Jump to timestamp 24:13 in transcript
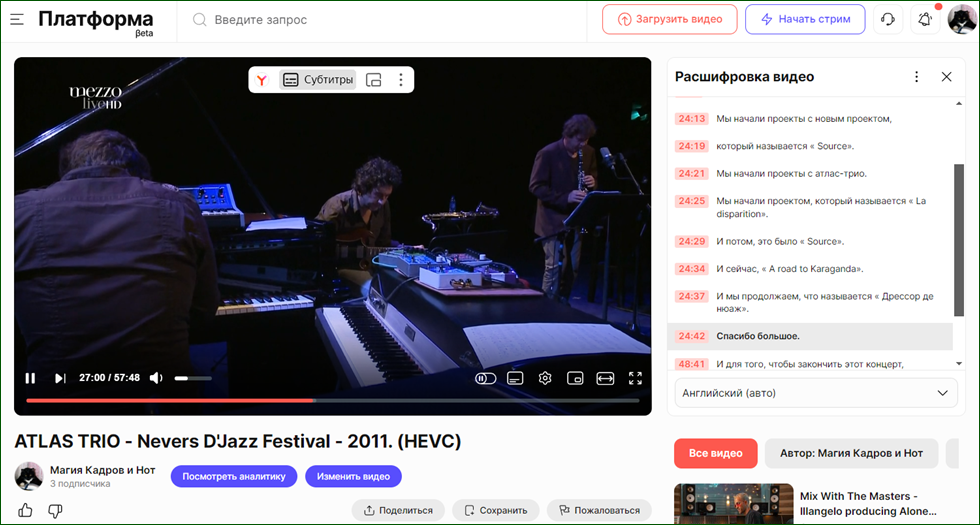The image size is (980, 525). (691, 119)
